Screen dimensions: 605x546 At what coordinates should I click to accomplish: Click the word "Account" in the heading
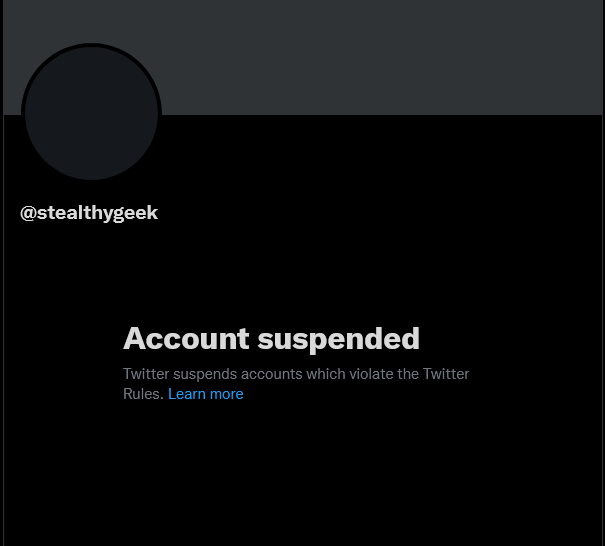click(x=186, y=338)
